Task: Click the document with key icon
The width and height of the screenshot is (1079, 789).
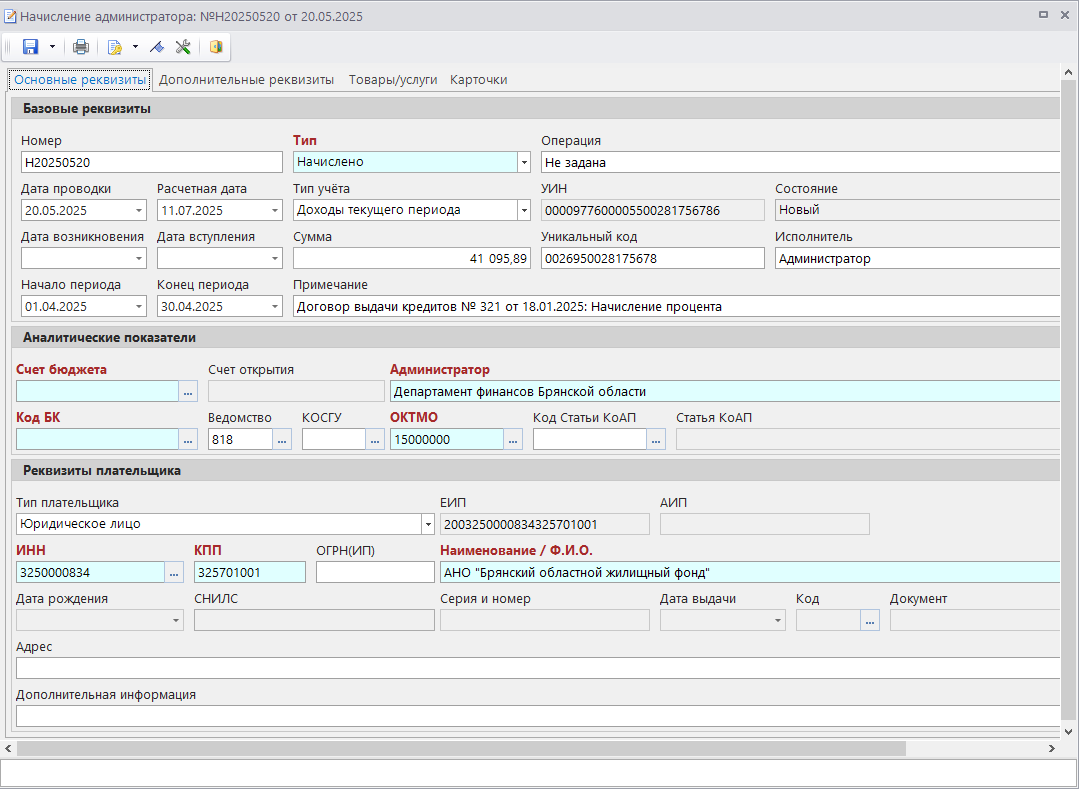Action: (x=115, y=47)
